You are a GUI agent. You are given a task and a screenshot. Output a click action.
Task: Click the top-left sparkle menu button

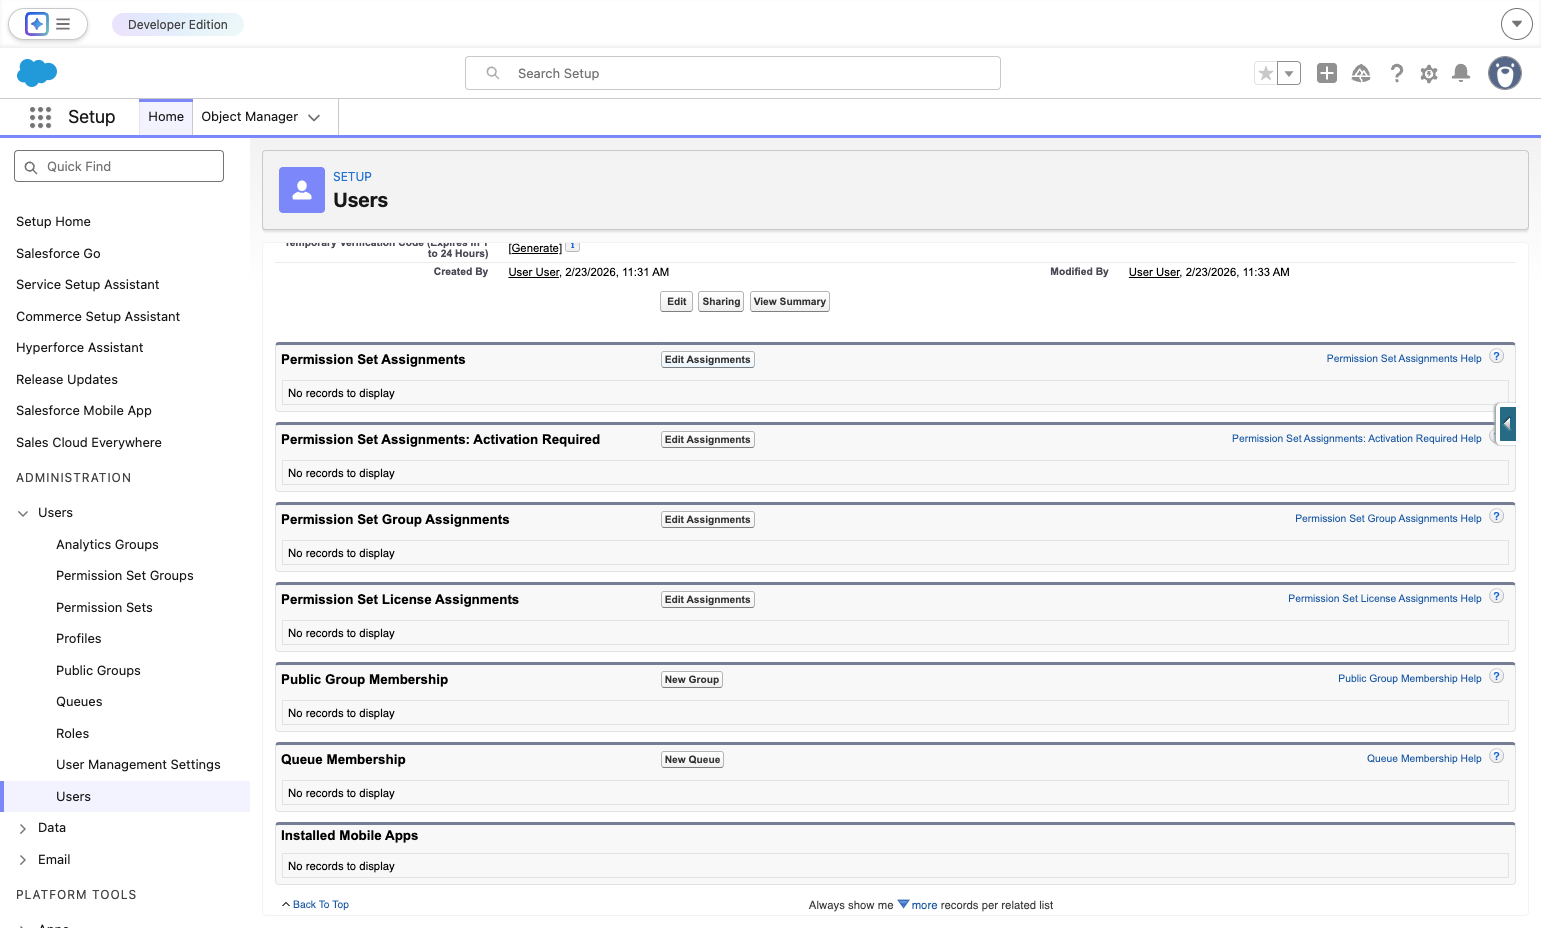(48, 24)
